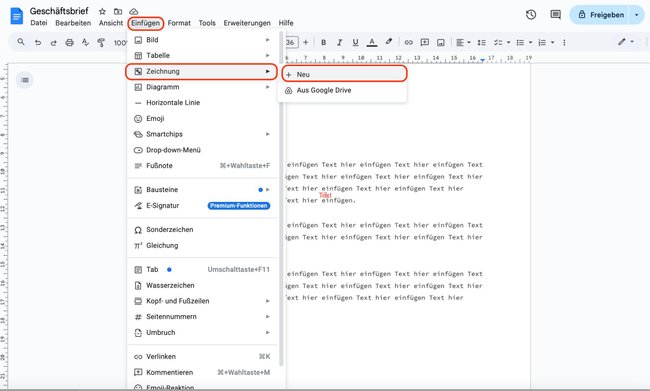The image size is (650, 391).
Task: Close the Einfügen menu
Action: click(146, 23)
